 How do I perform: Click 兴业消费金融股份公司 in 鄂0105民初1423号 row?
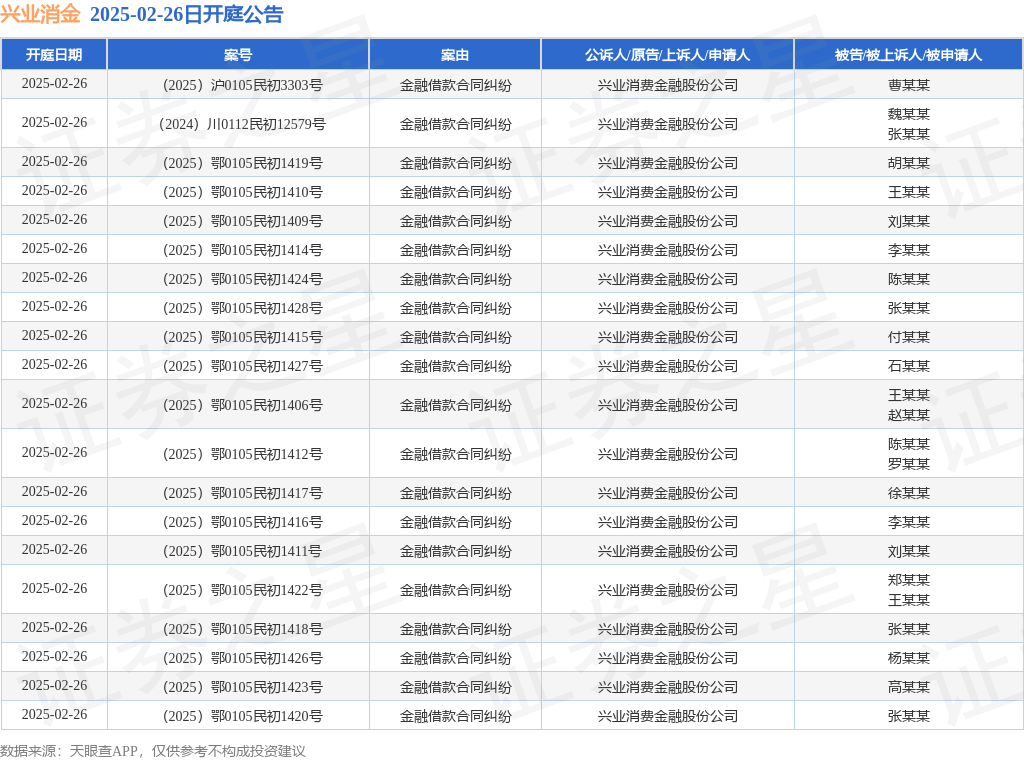click(667, 688)
